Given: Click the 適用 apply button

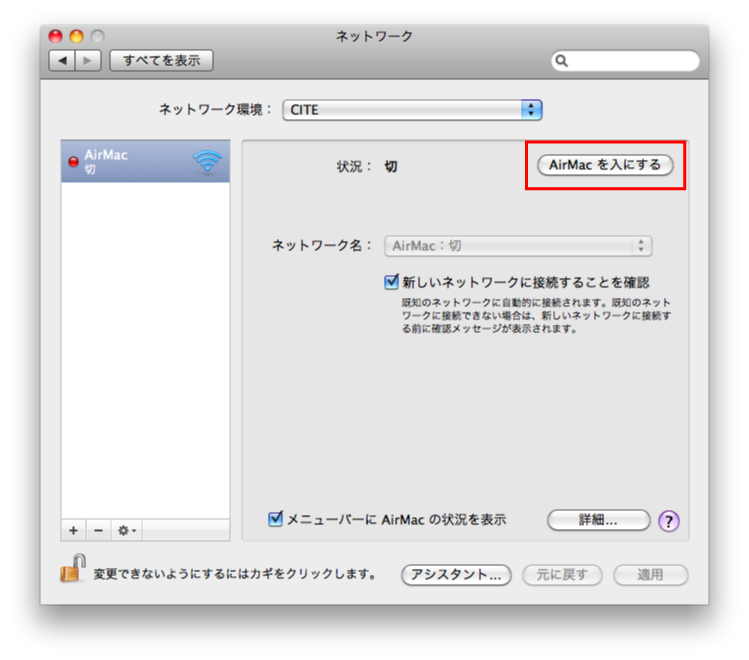Looking at the screenshot, I should tap(650, 575).
